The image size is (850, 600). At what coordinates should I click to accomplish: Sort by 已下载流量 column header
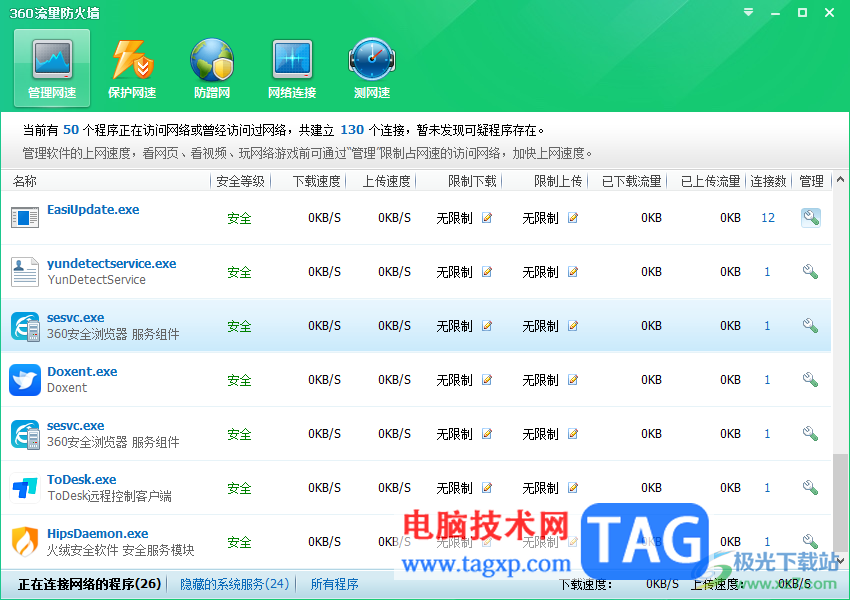(x=632, y=181)
